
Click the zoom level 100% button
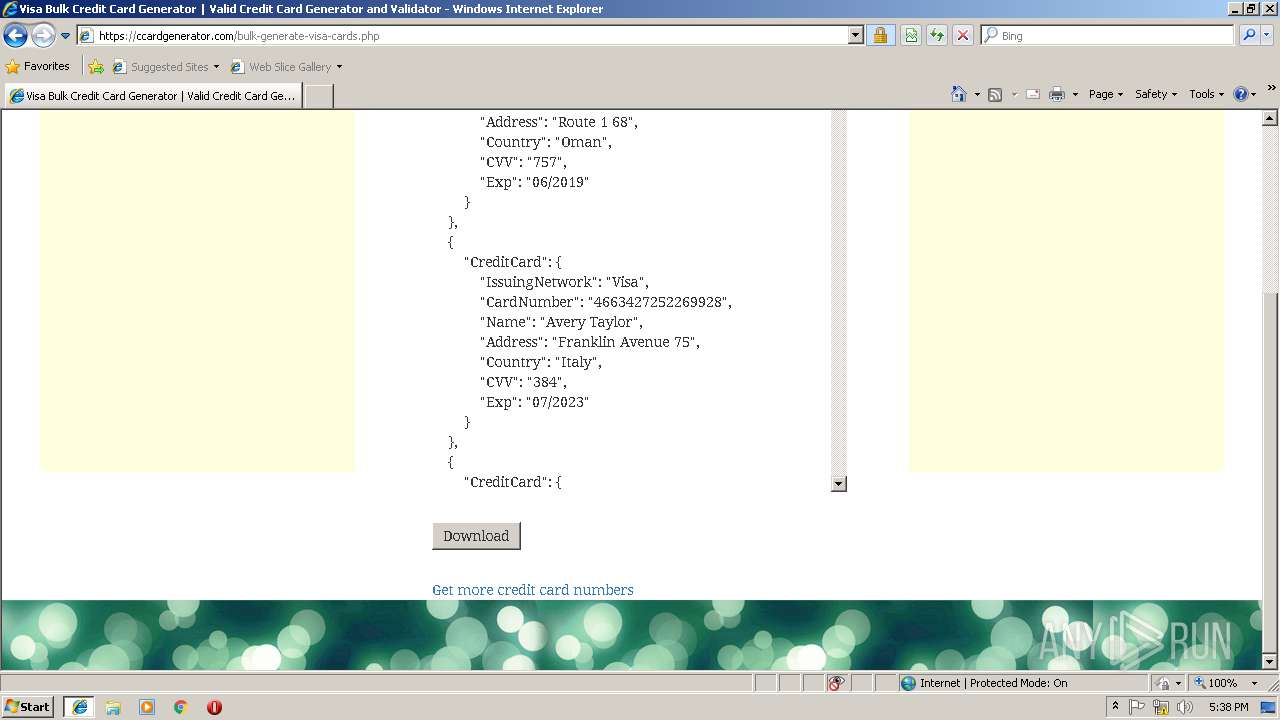pos(1216,683)
